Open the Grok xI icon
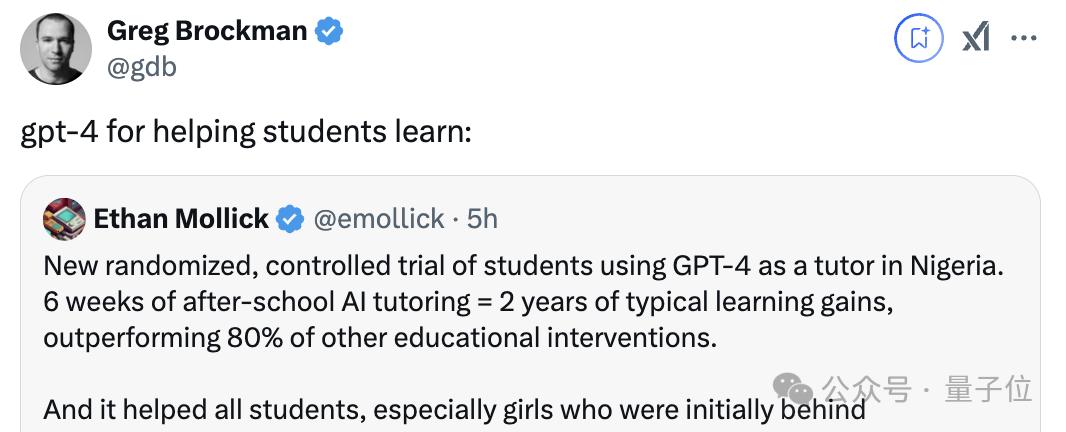 tap(976, 37)
